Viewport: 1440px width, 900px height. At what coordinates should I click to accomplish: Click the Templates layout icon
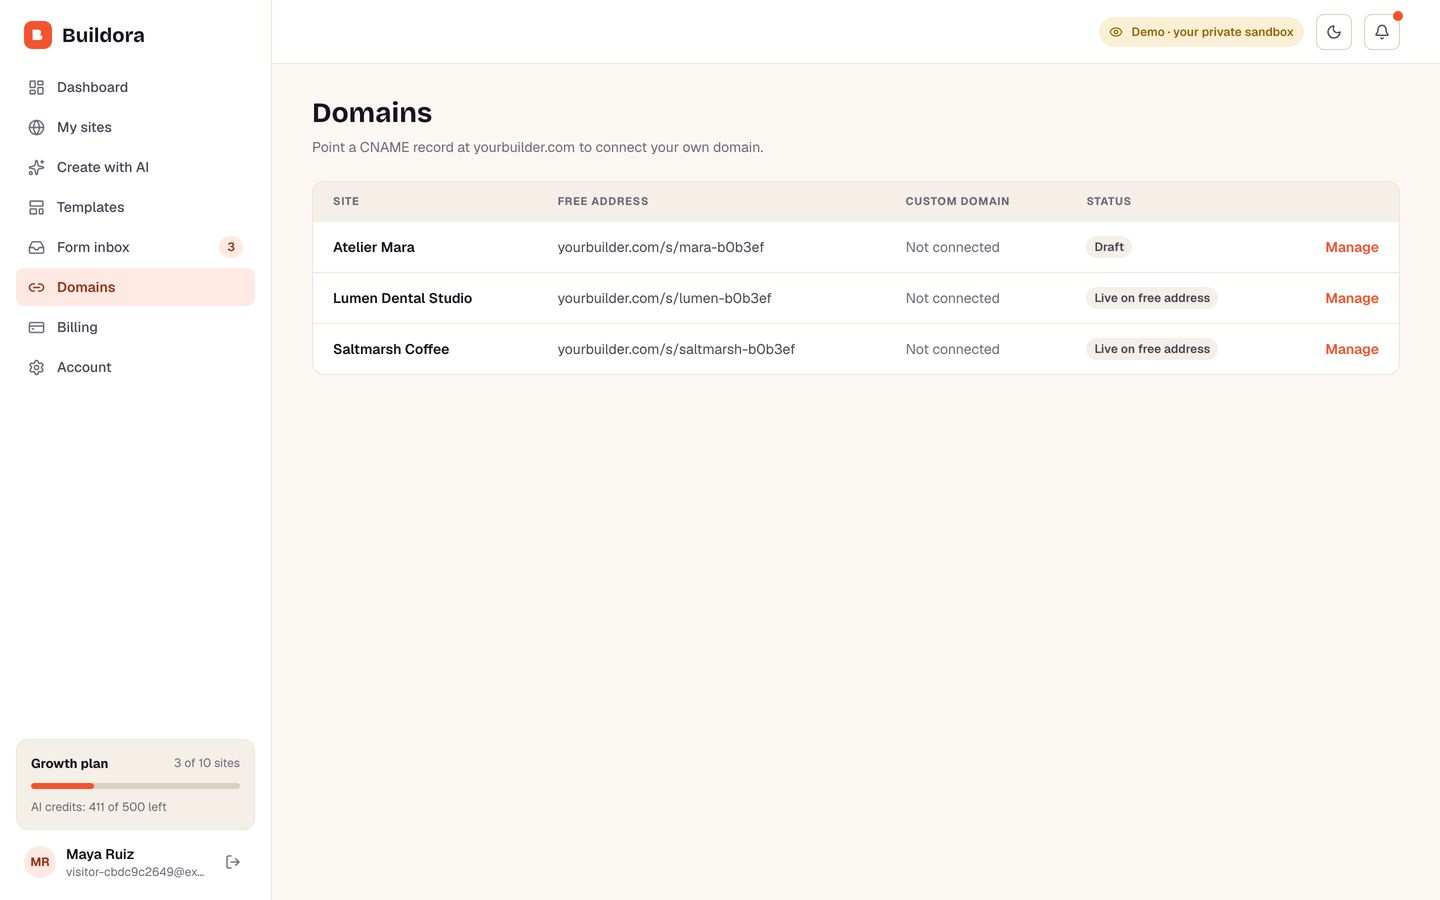[x=37, y=207]
